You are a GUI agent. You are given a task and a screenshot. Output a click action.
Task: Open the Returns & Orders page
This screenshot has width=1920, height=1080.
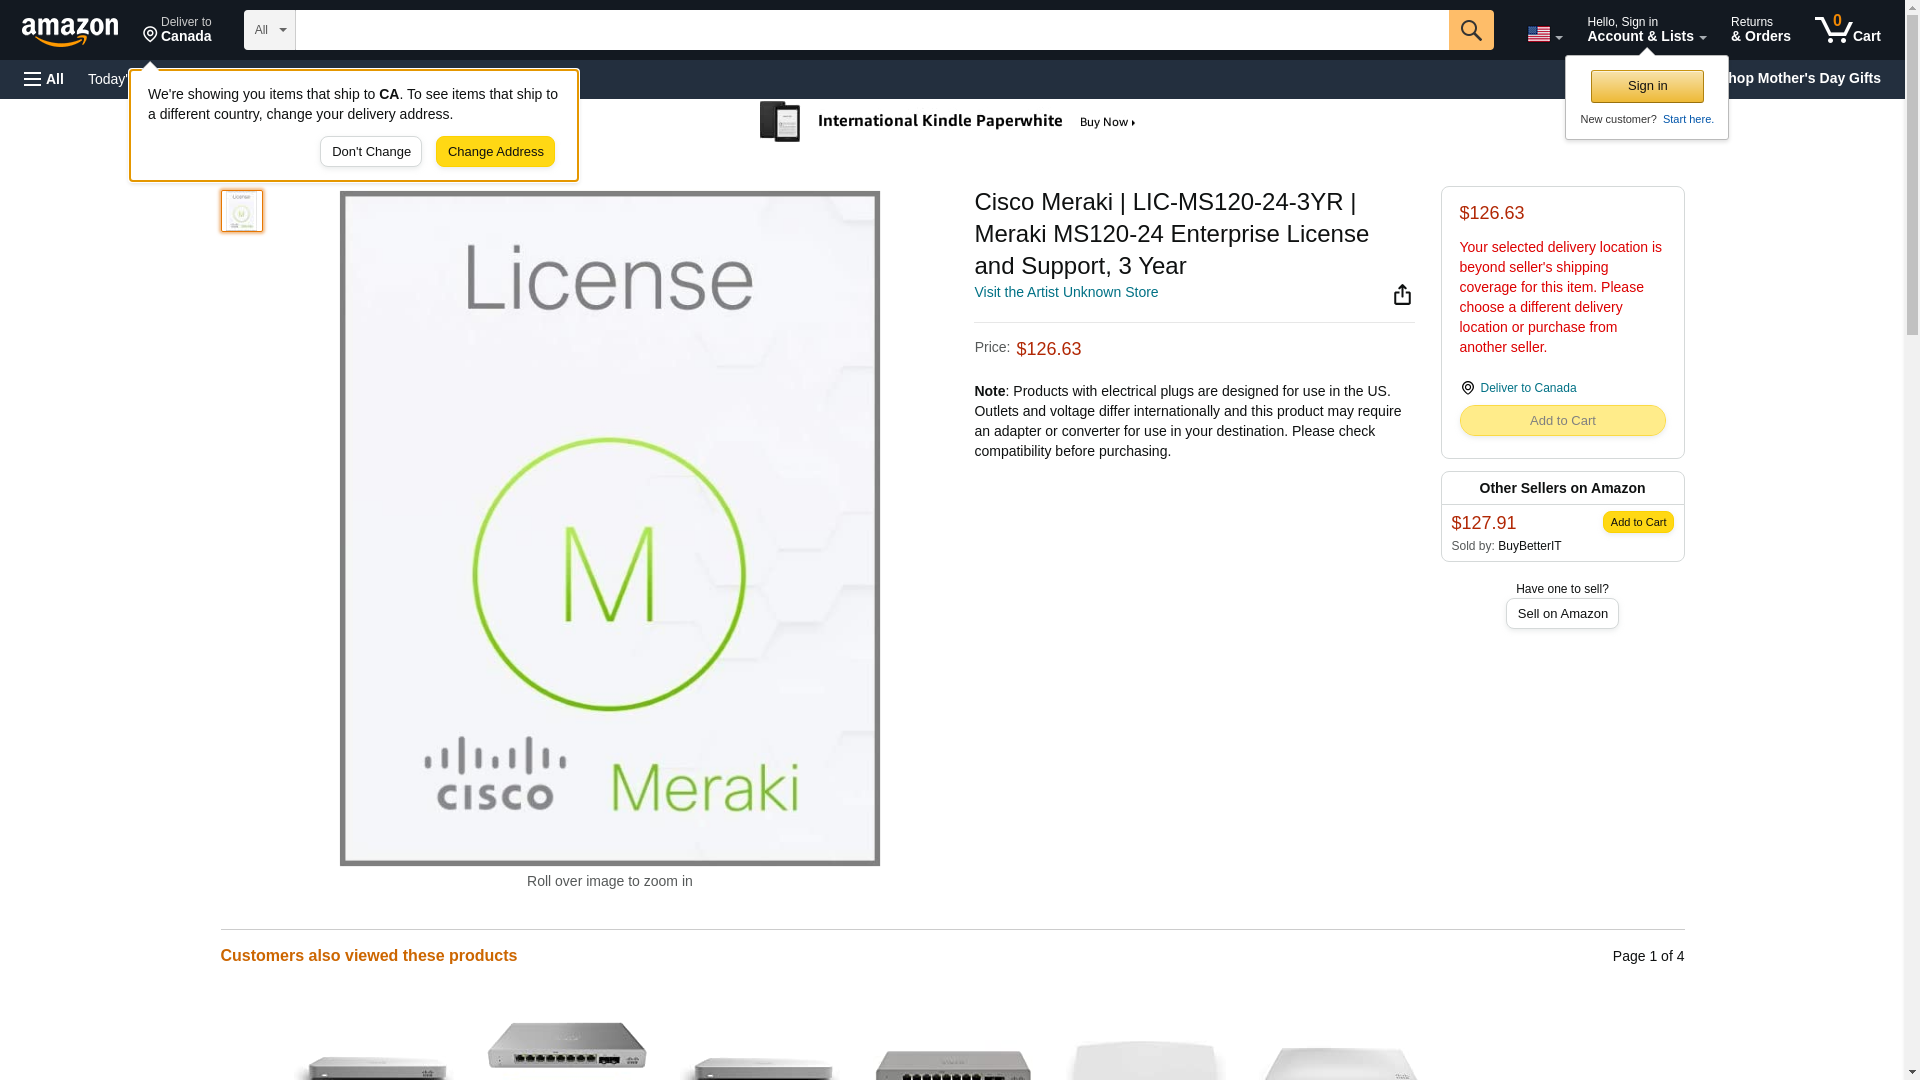1759,30
